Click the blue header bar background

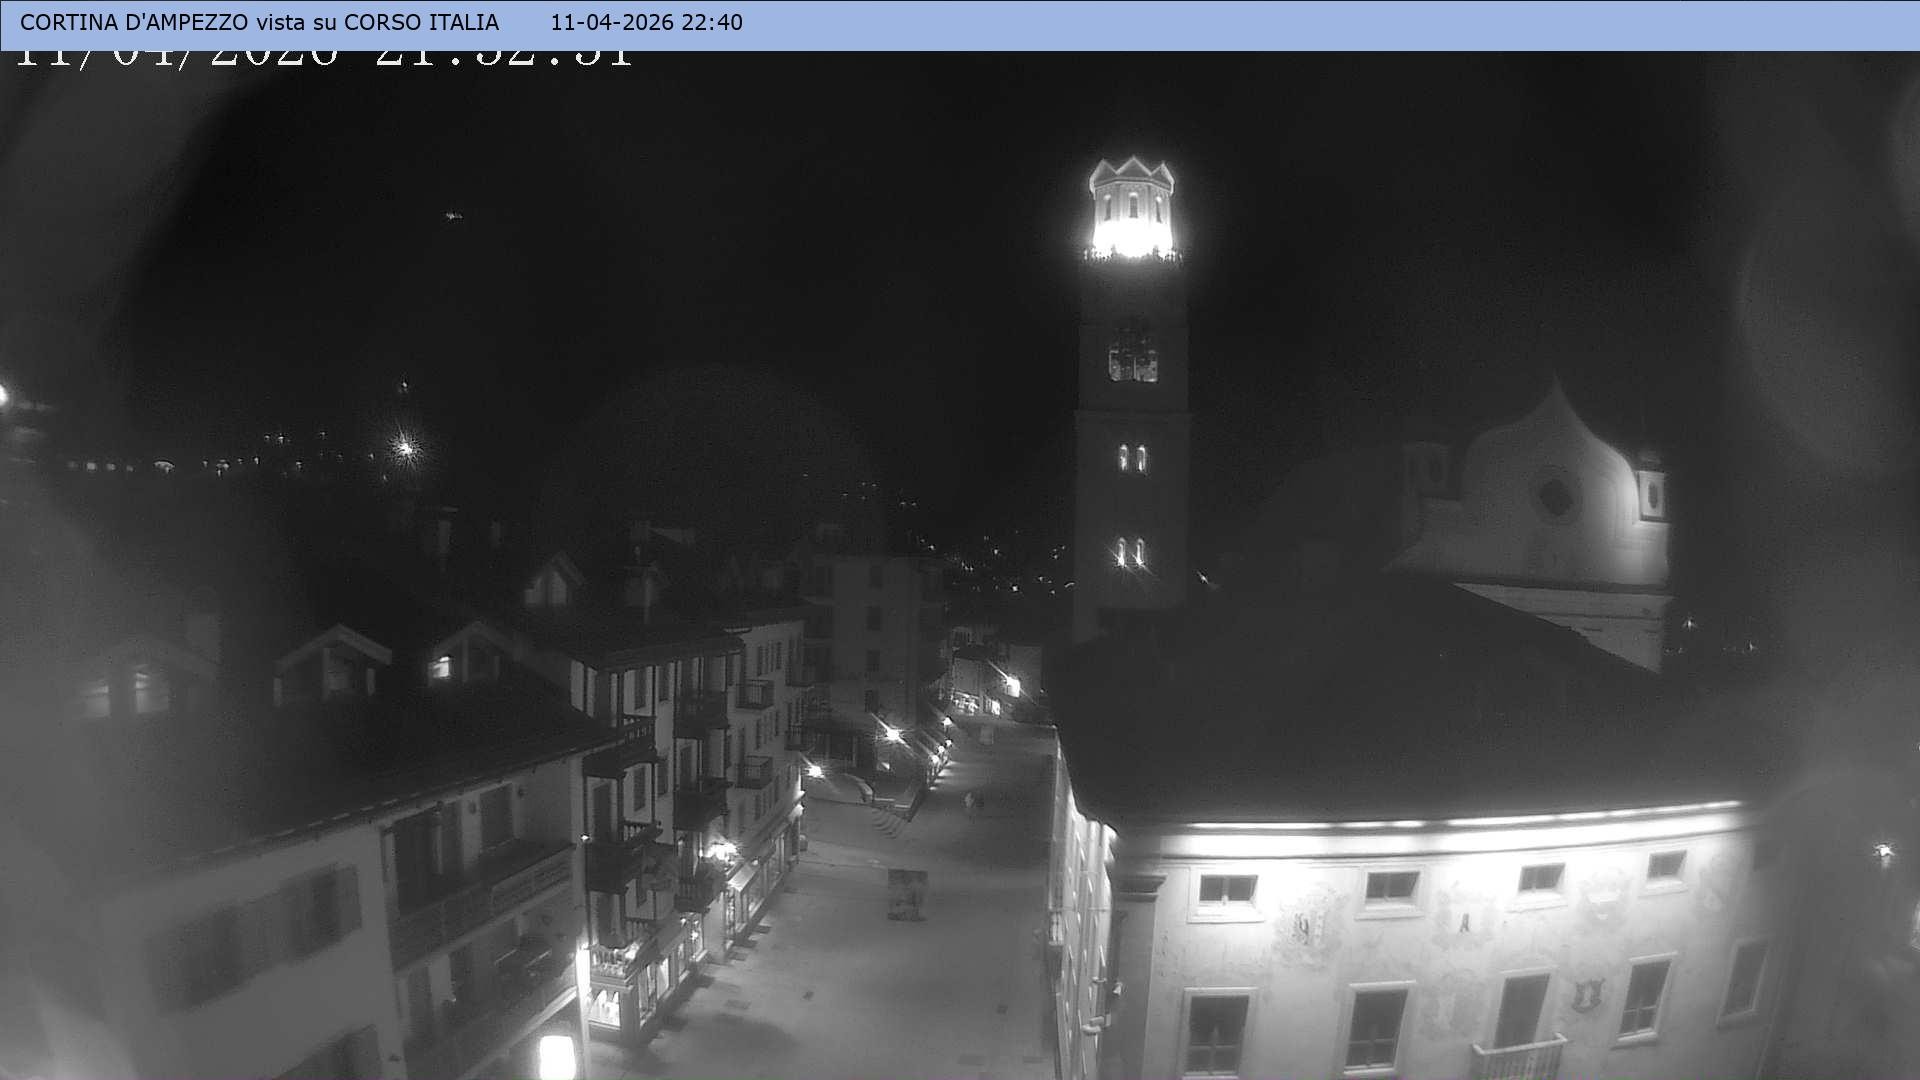pyautogui.click(x=1300, y=24)
